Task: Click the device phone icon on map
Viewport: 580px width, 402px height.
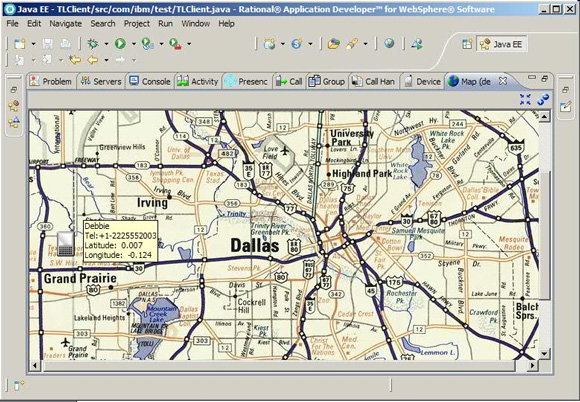Action: tap(66, 244)
